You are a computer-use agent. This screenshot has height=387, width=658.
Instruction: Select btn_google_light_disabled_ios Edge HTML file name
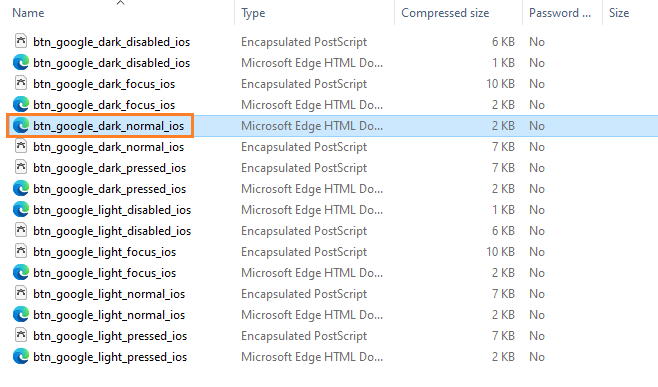(x=112, y=210)
